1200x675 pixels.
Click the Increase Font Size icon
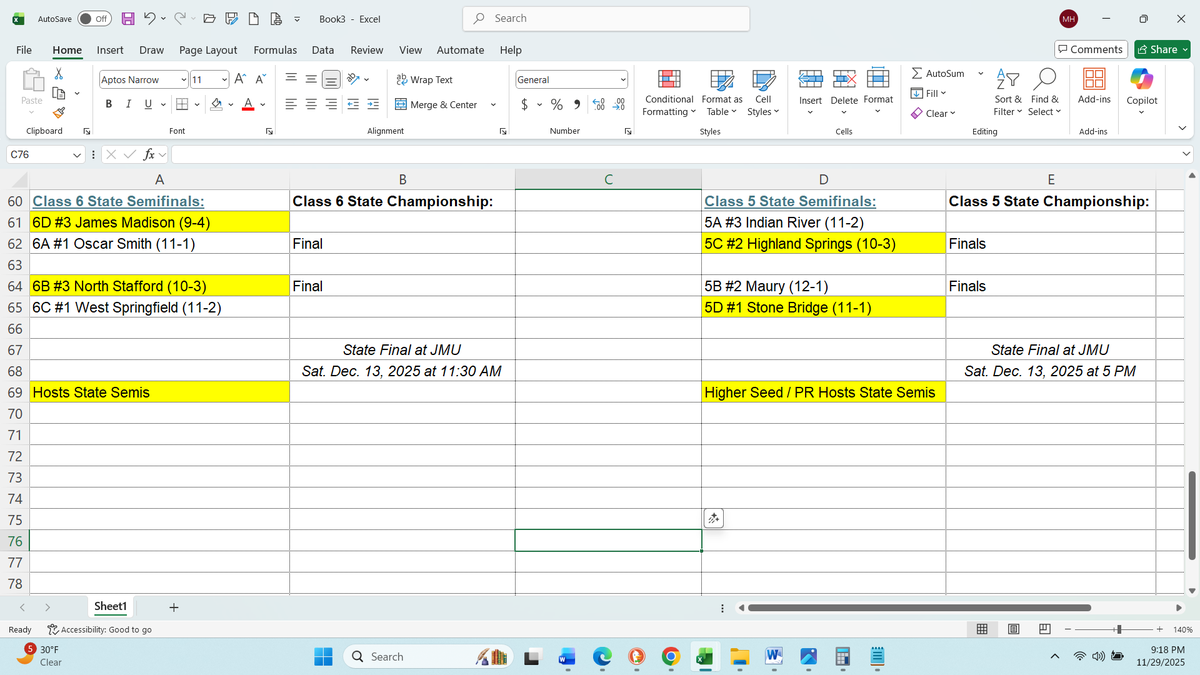[241, 79]
